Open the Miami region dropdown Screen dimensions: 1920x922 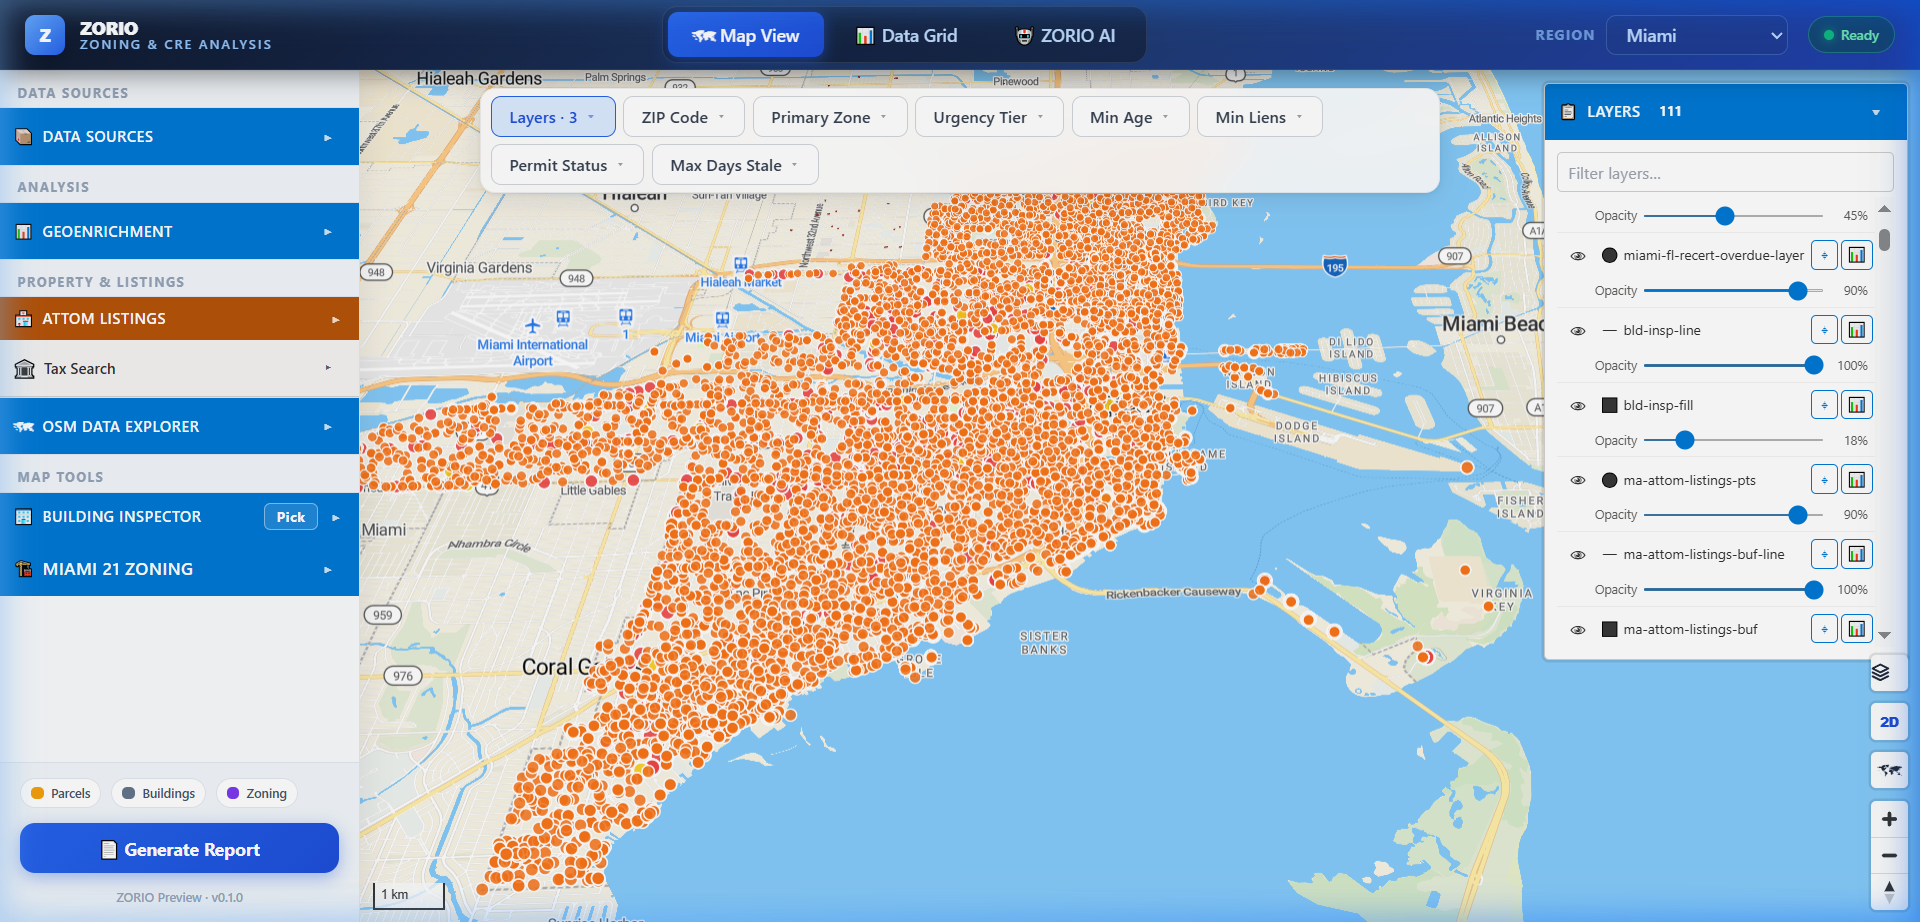pos(1697,35)
